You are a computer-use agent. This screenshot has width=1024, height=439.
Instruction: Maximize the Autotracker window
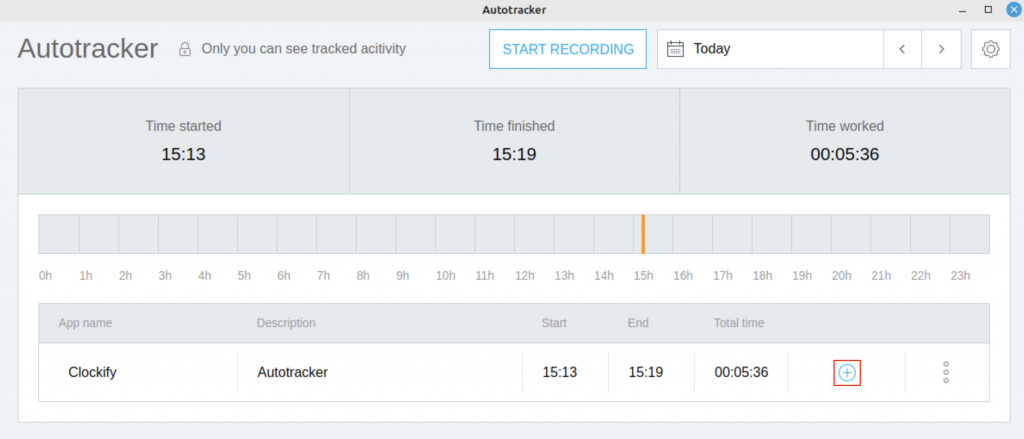coord(988,9)
